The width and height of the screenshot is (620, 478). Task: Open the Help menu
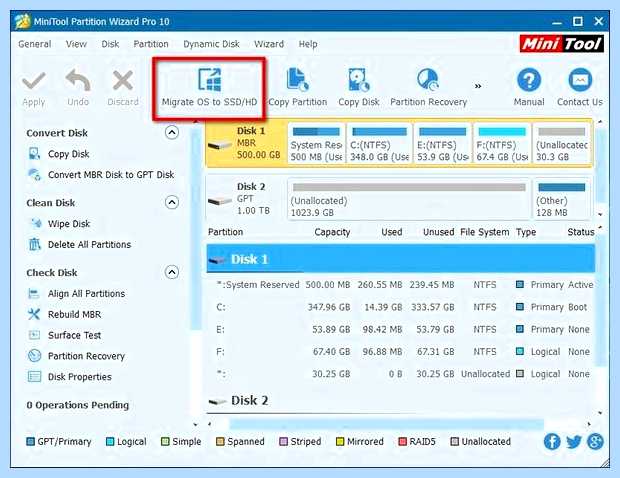(308, 44)
